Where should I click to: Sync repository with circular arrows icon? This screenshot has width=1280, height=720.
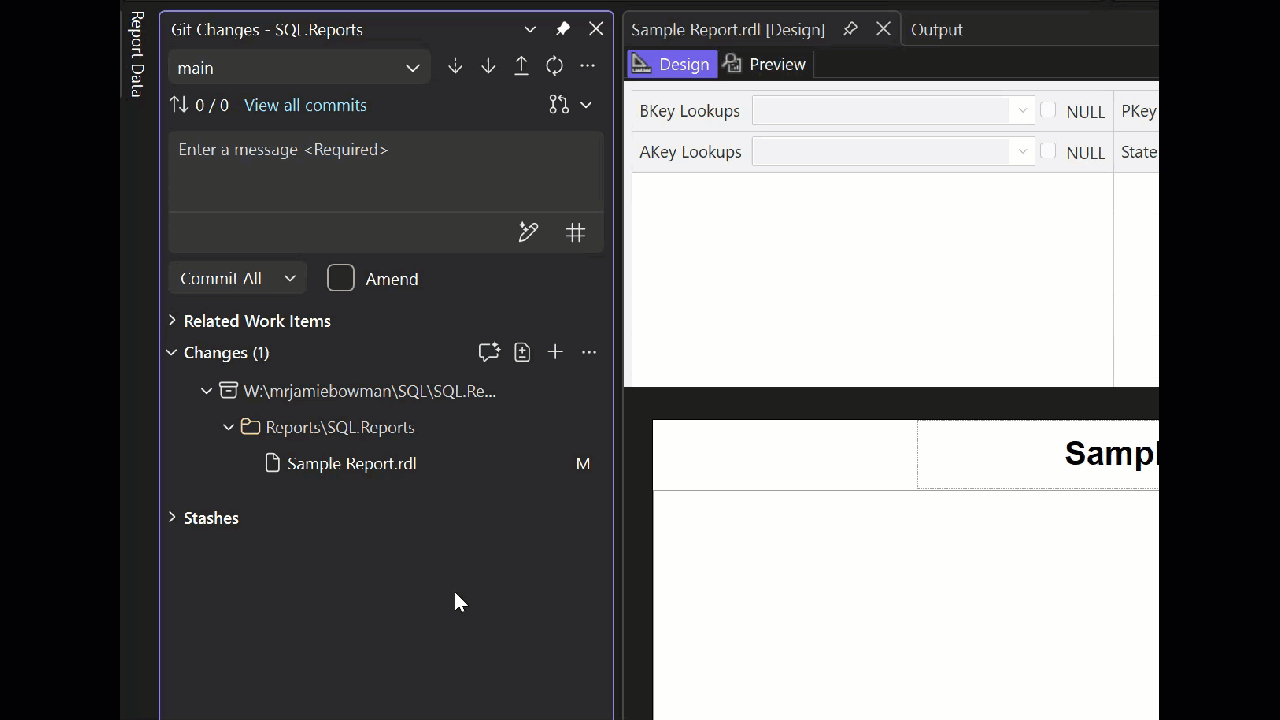pyautogui.click(x=554, y=67)
